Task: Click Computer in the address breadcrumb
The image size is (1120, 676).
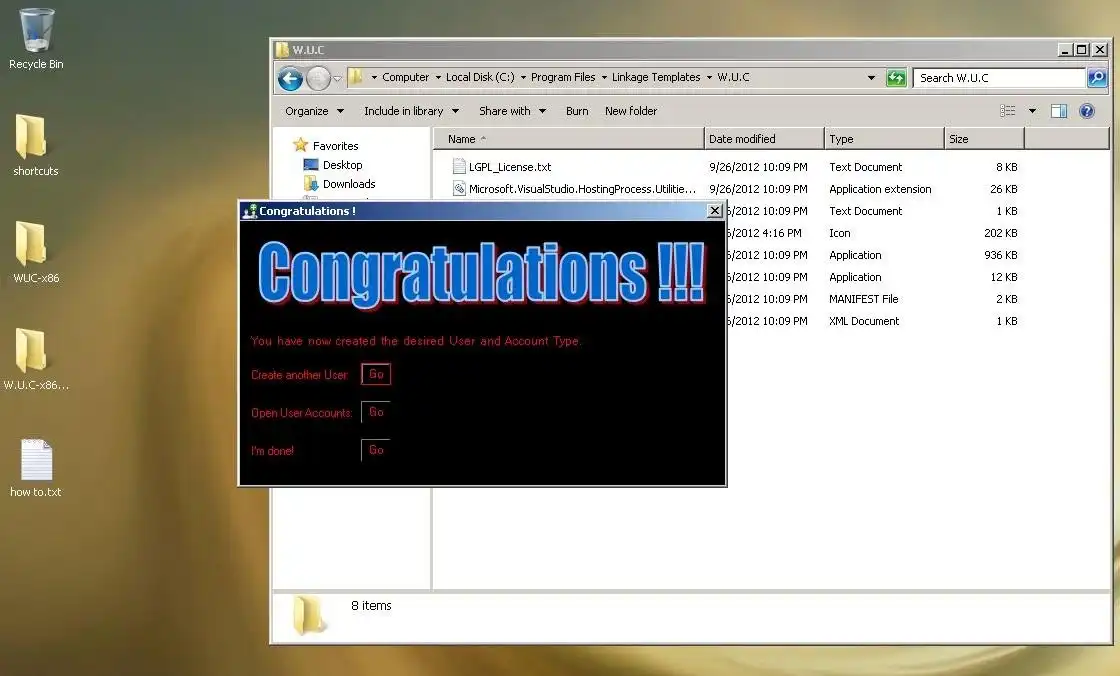Action: click(406, 77)
